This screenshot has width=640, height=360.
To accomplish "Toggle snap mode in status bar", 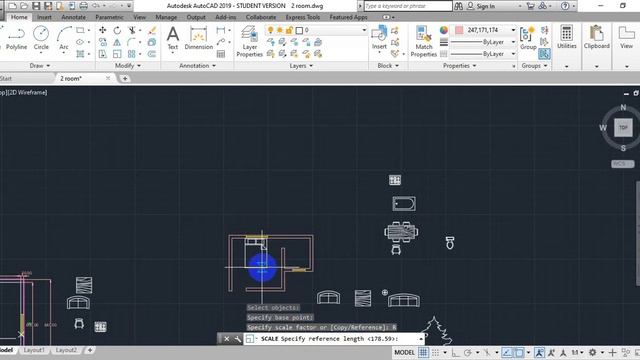I will [436, 352].
